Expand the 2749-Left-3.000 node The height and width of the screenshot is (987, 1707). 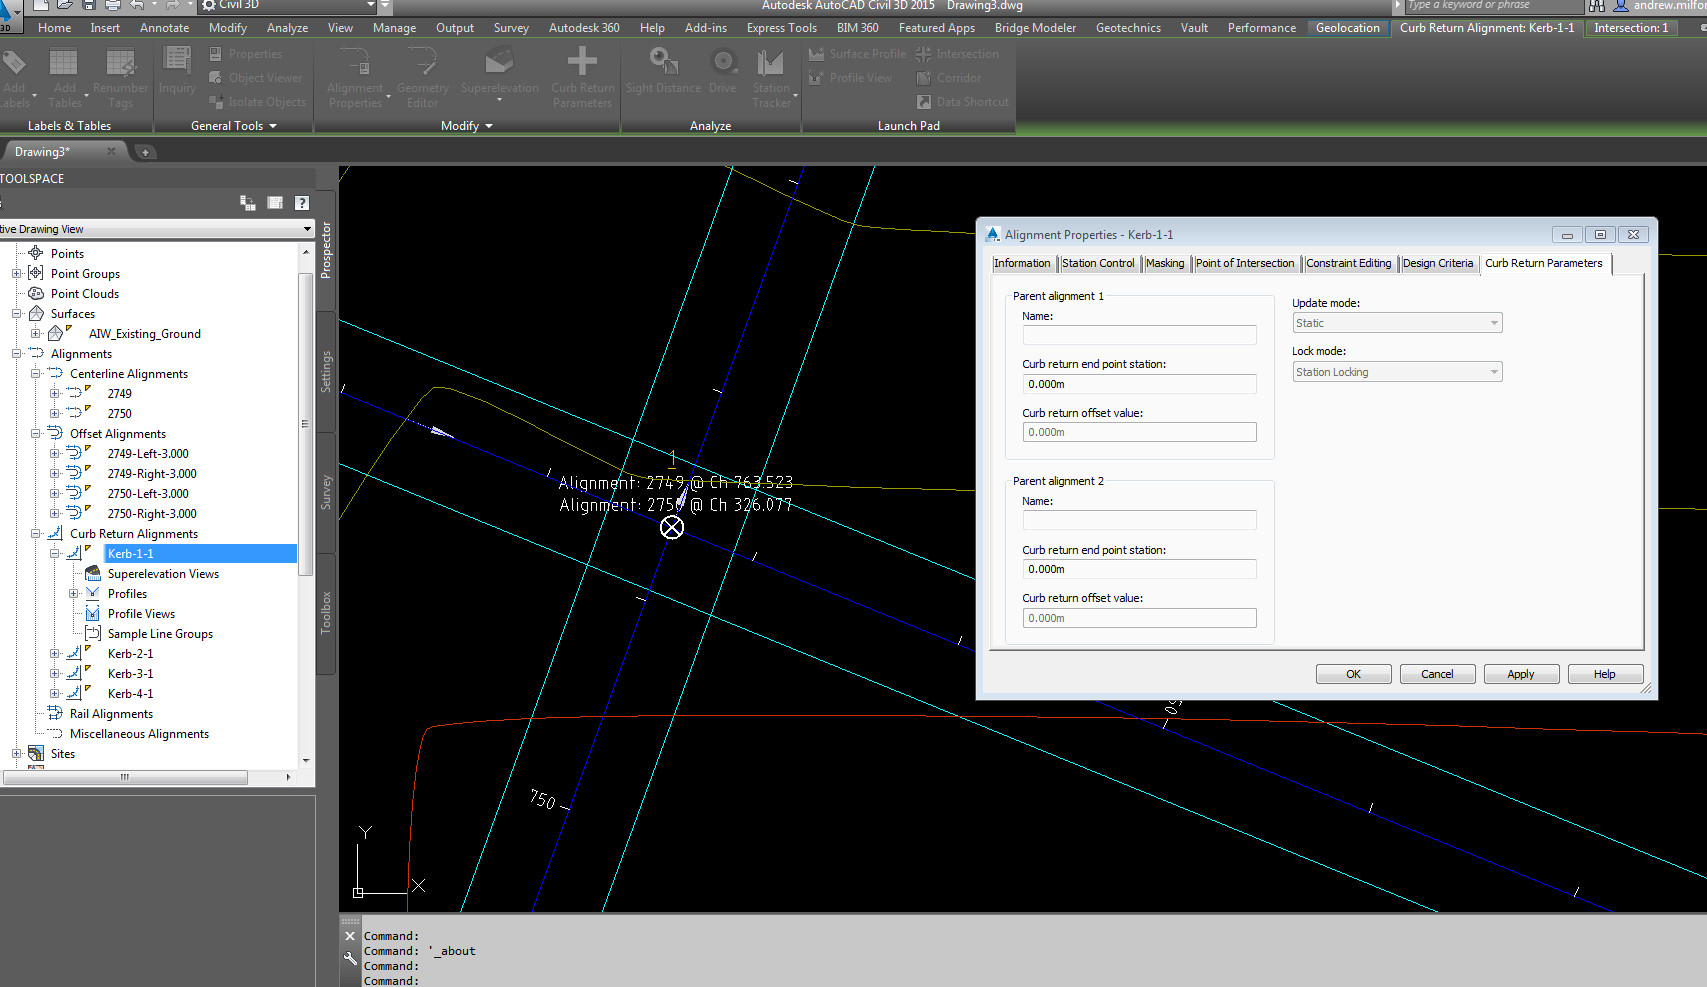55,454
